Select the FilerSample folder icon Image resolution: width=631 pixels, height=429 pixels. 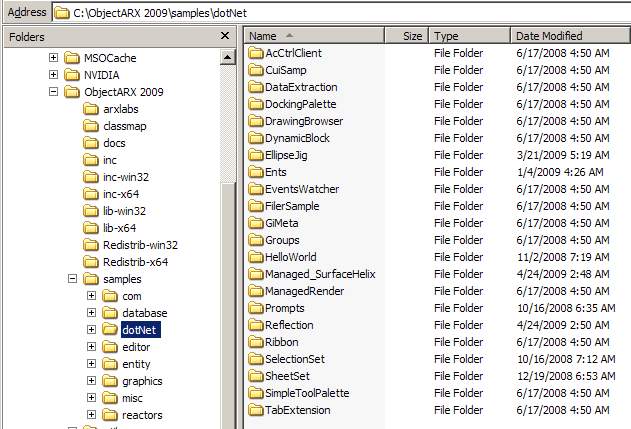point(256,206)
